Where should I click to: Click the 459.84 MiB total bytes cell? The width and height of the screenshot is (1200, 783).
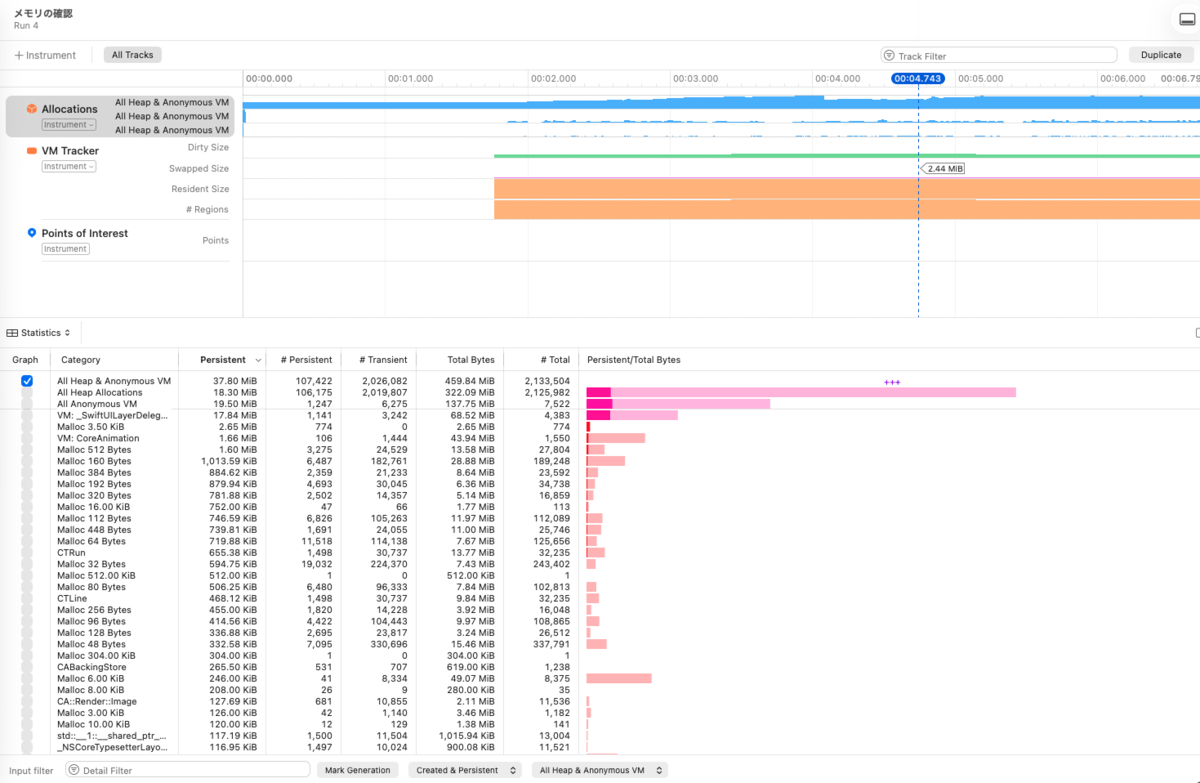click(x=469, y=381)
